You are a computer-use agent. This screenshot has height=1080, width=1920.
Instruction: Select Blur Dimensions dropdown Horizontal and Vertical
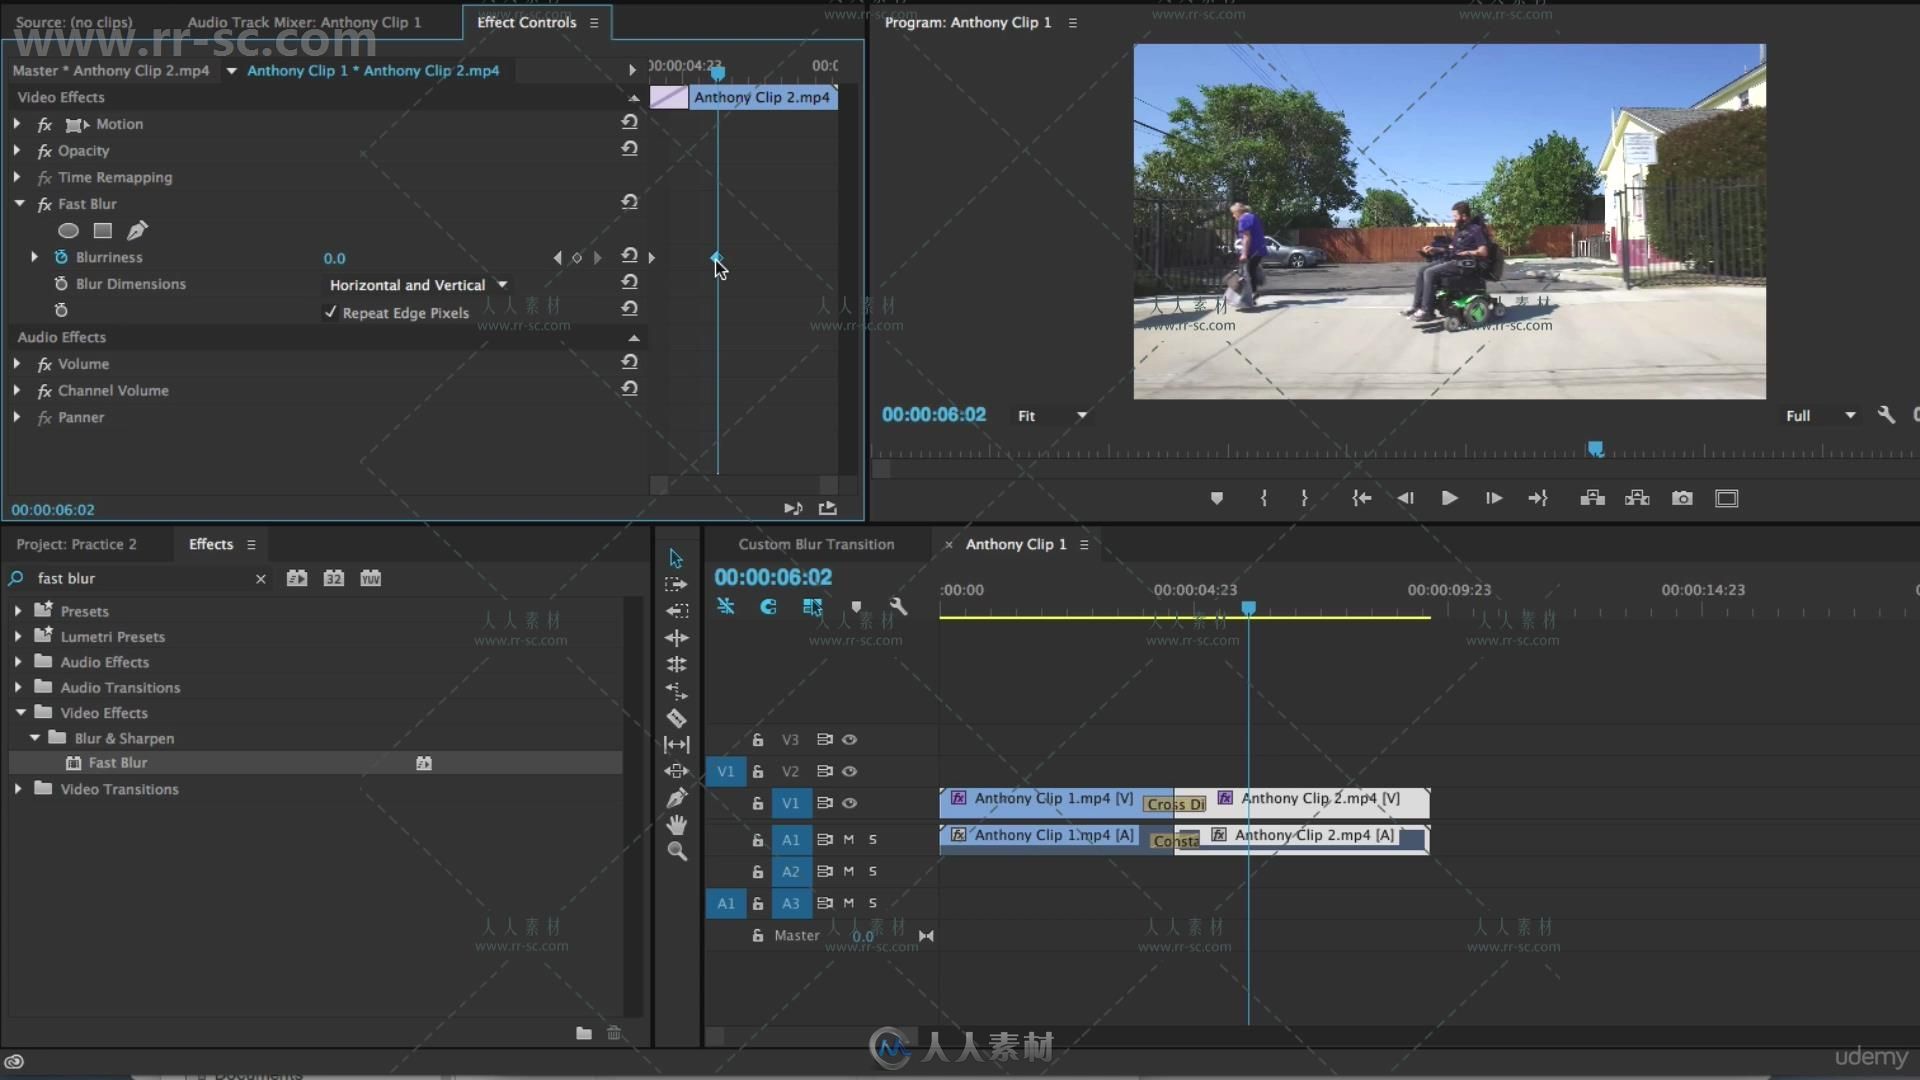pos(415,284)
